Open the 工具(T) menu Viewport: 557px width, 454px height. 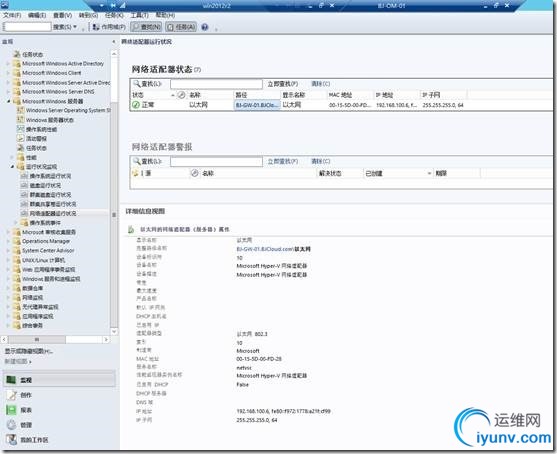pos(139,15)
